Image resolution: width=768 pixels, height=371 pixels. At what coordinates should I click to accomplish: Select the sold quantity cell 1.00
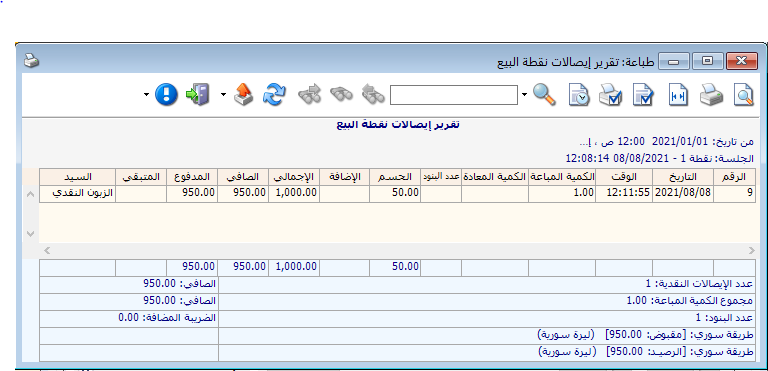[x=562, y=193]
